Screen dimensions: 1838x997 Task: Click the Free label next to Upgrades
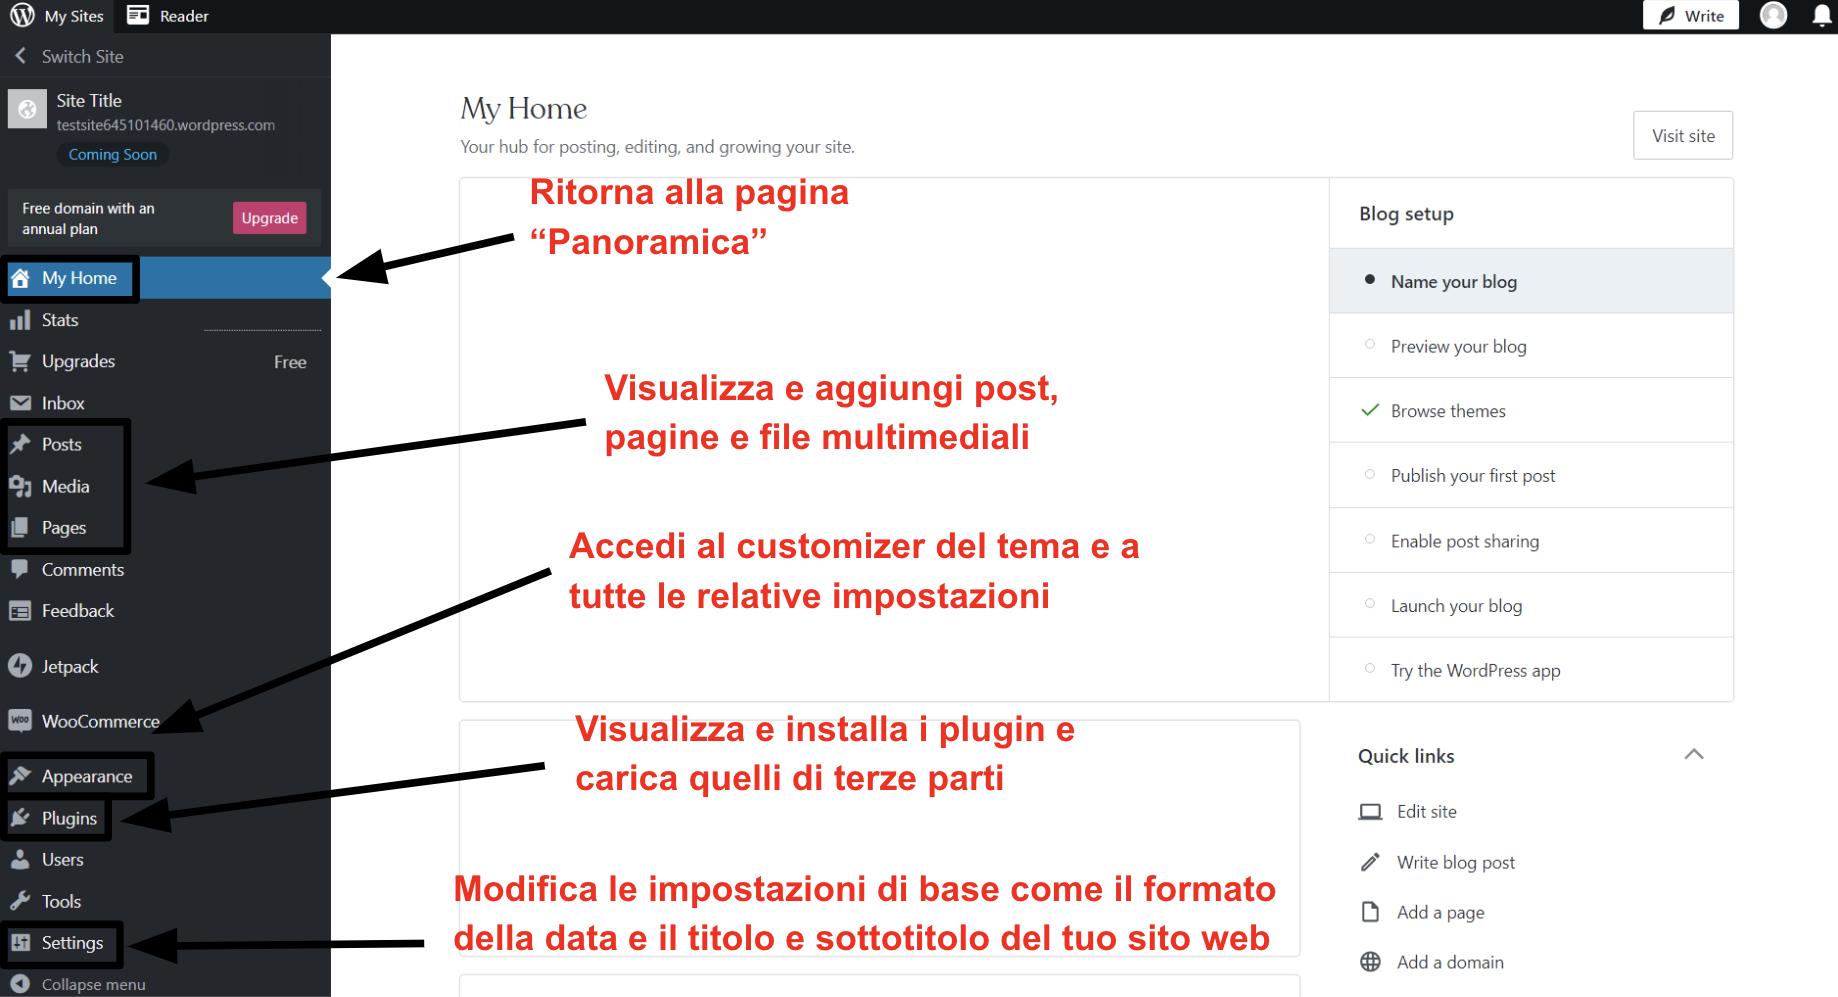coord(290,362)
